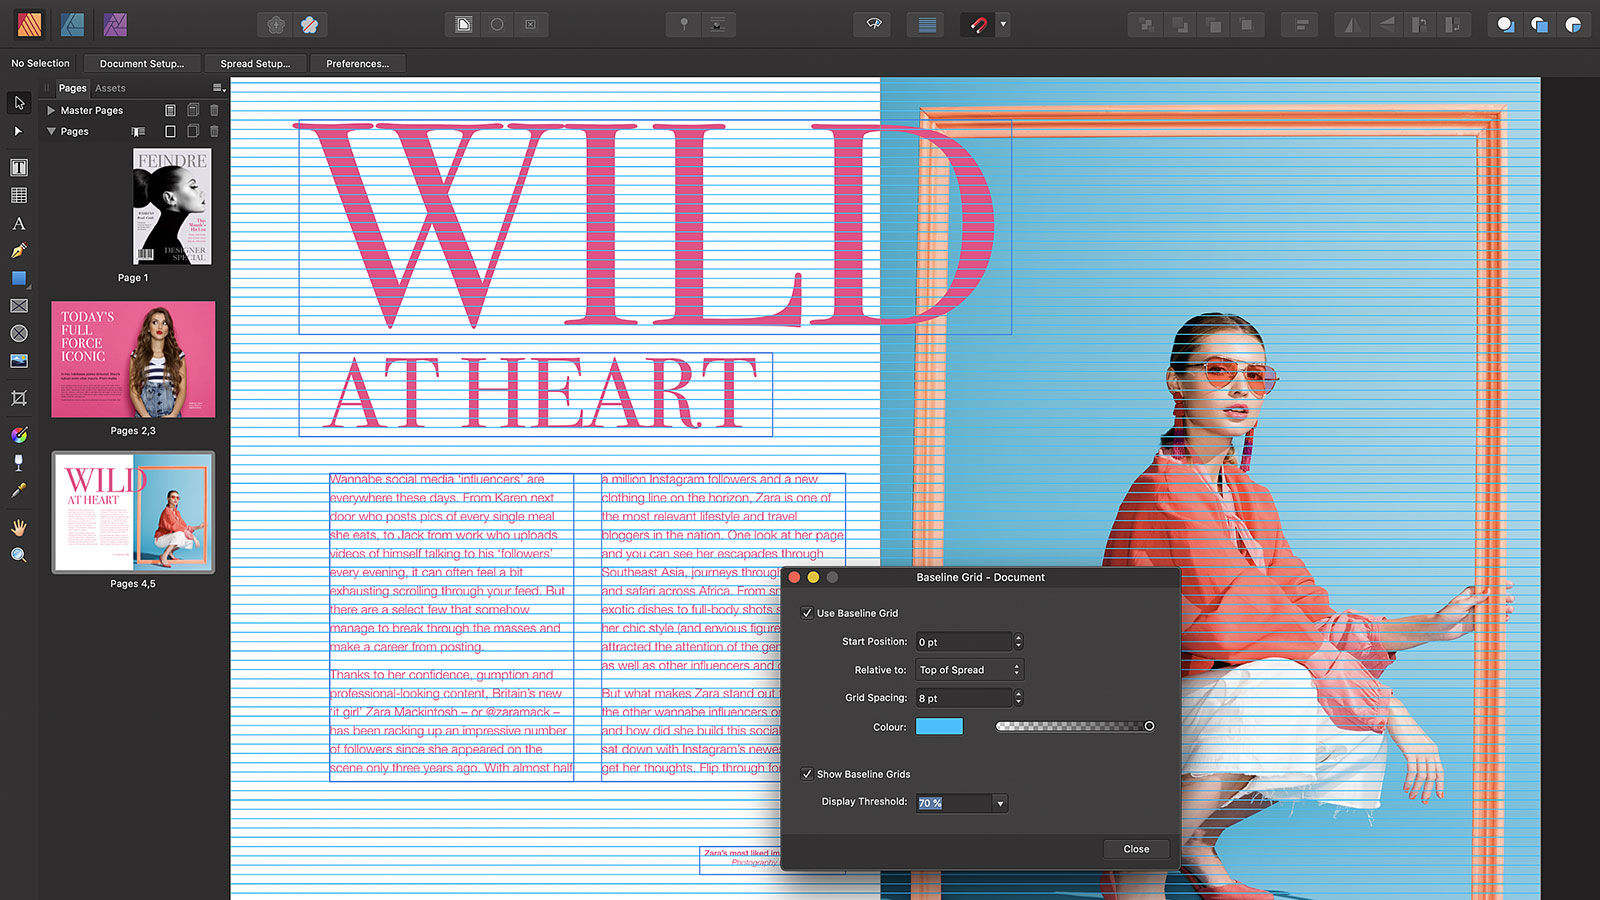Select the Artistic Text tool
1600x900 pixels.
pyautogui.click(x=19, y=223)
